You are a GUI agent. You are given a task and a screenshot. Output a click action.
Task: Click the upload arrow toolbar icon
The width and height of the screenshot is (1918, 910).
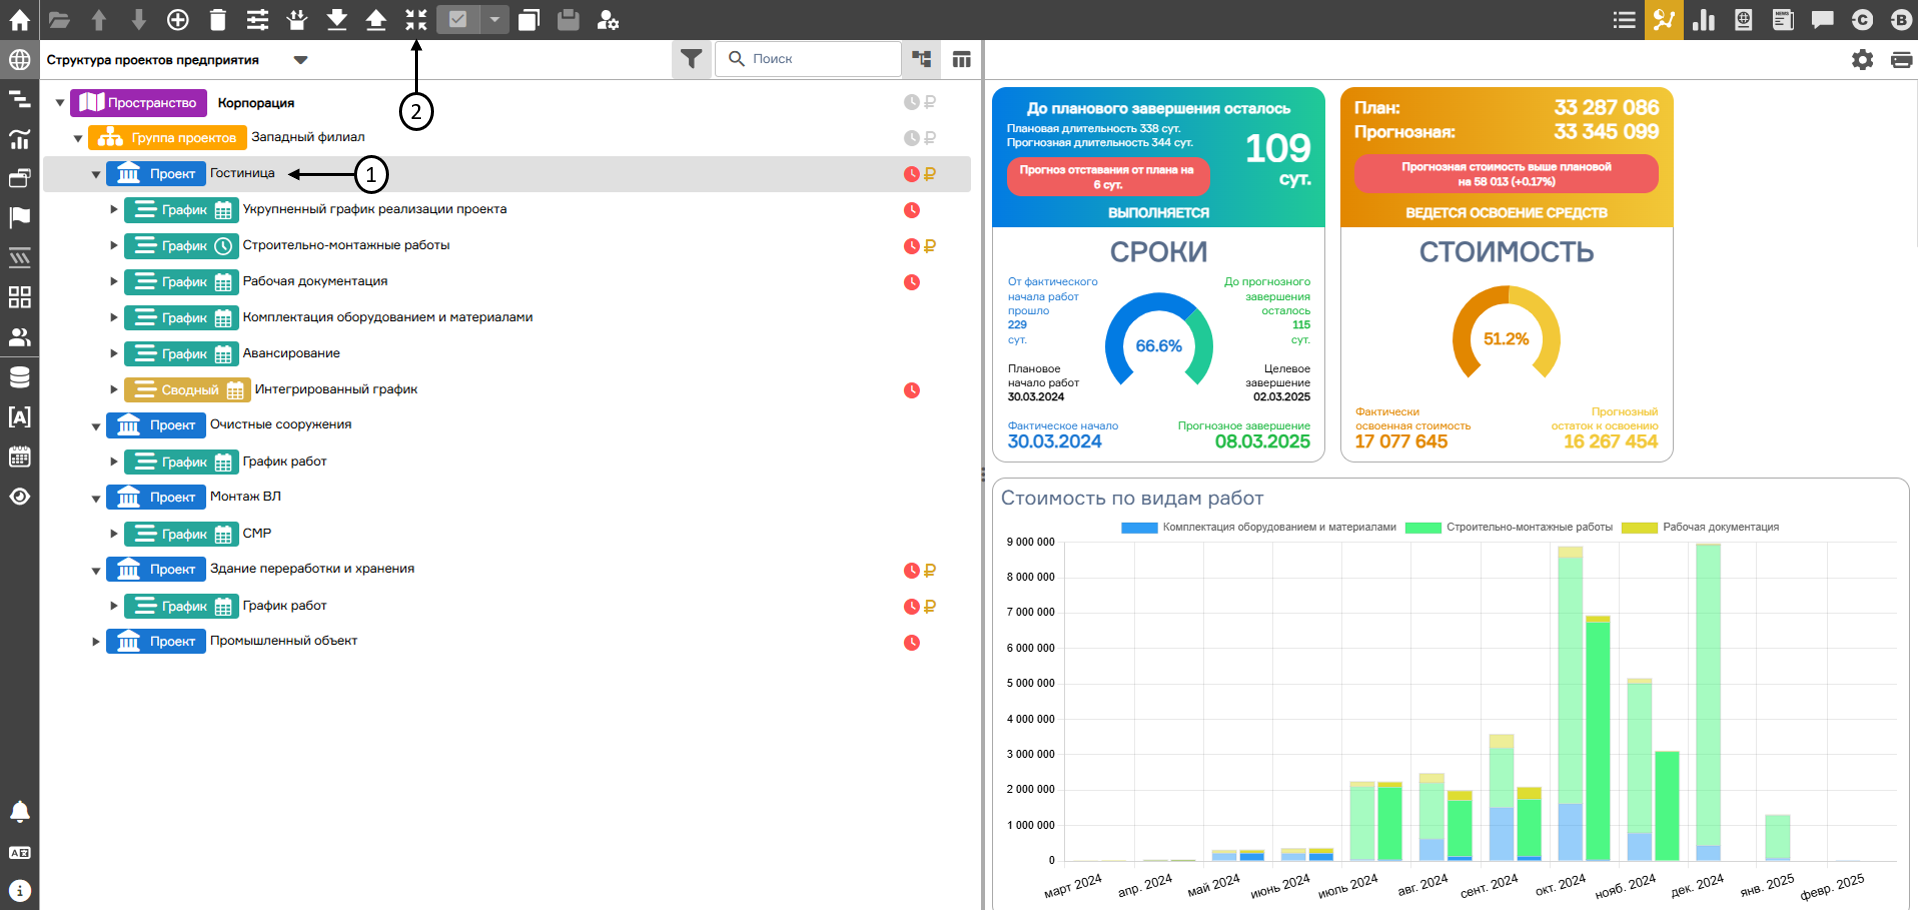376,19
